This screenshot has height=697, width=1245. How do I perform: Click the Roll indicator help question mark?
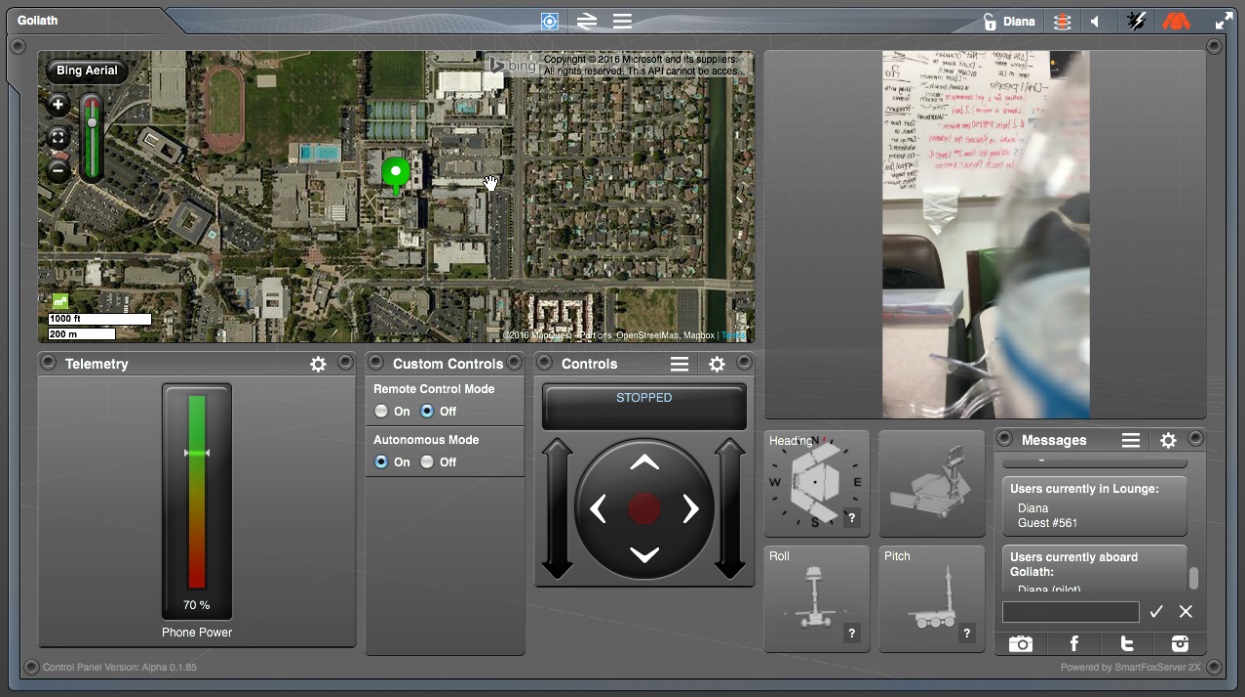(x=852, y=633)
